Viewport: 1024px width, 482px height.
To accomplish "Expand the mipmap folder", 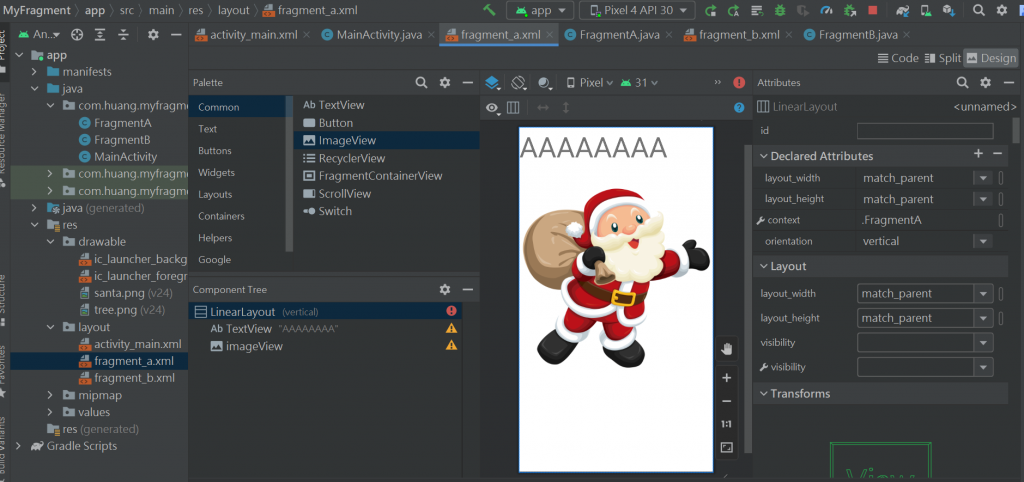I will (x=50, y=395).
